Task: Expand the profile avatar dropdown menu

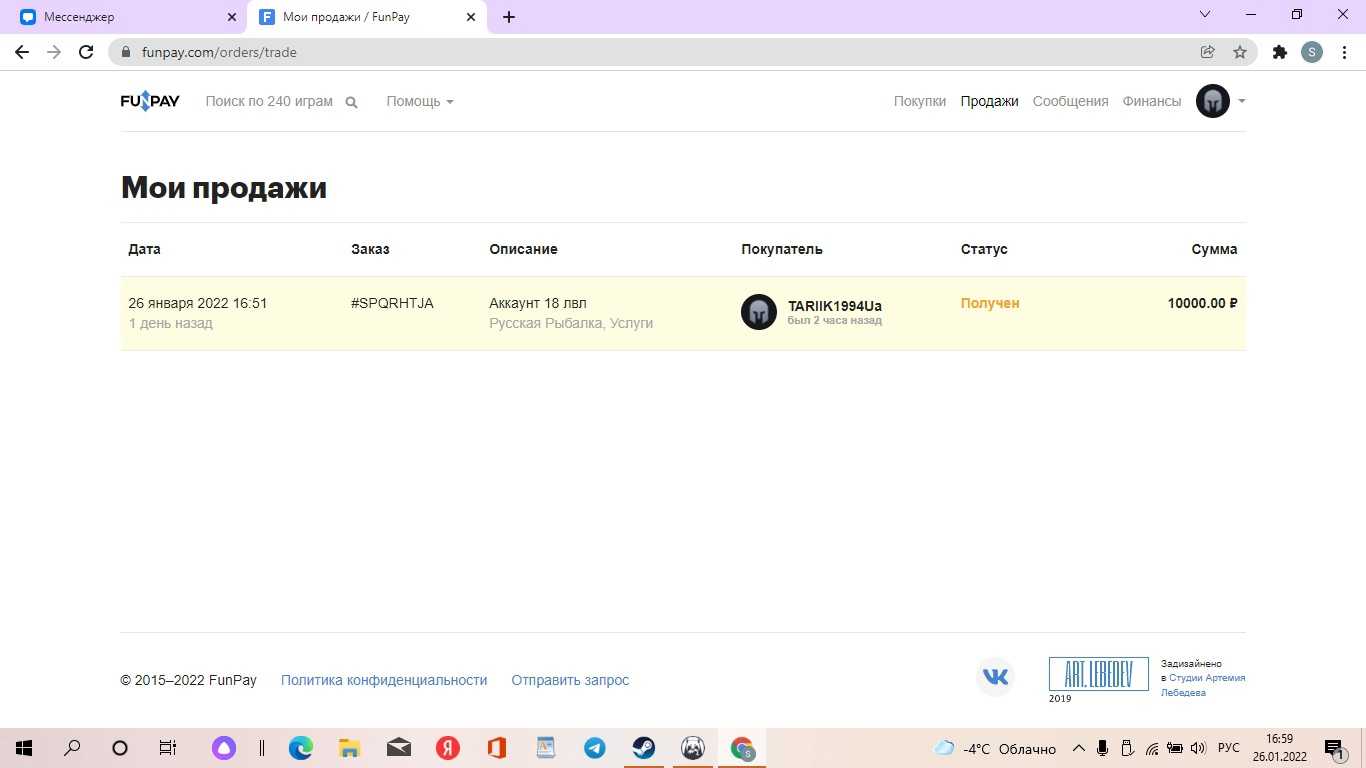Action: click(x=1241, y=101)
